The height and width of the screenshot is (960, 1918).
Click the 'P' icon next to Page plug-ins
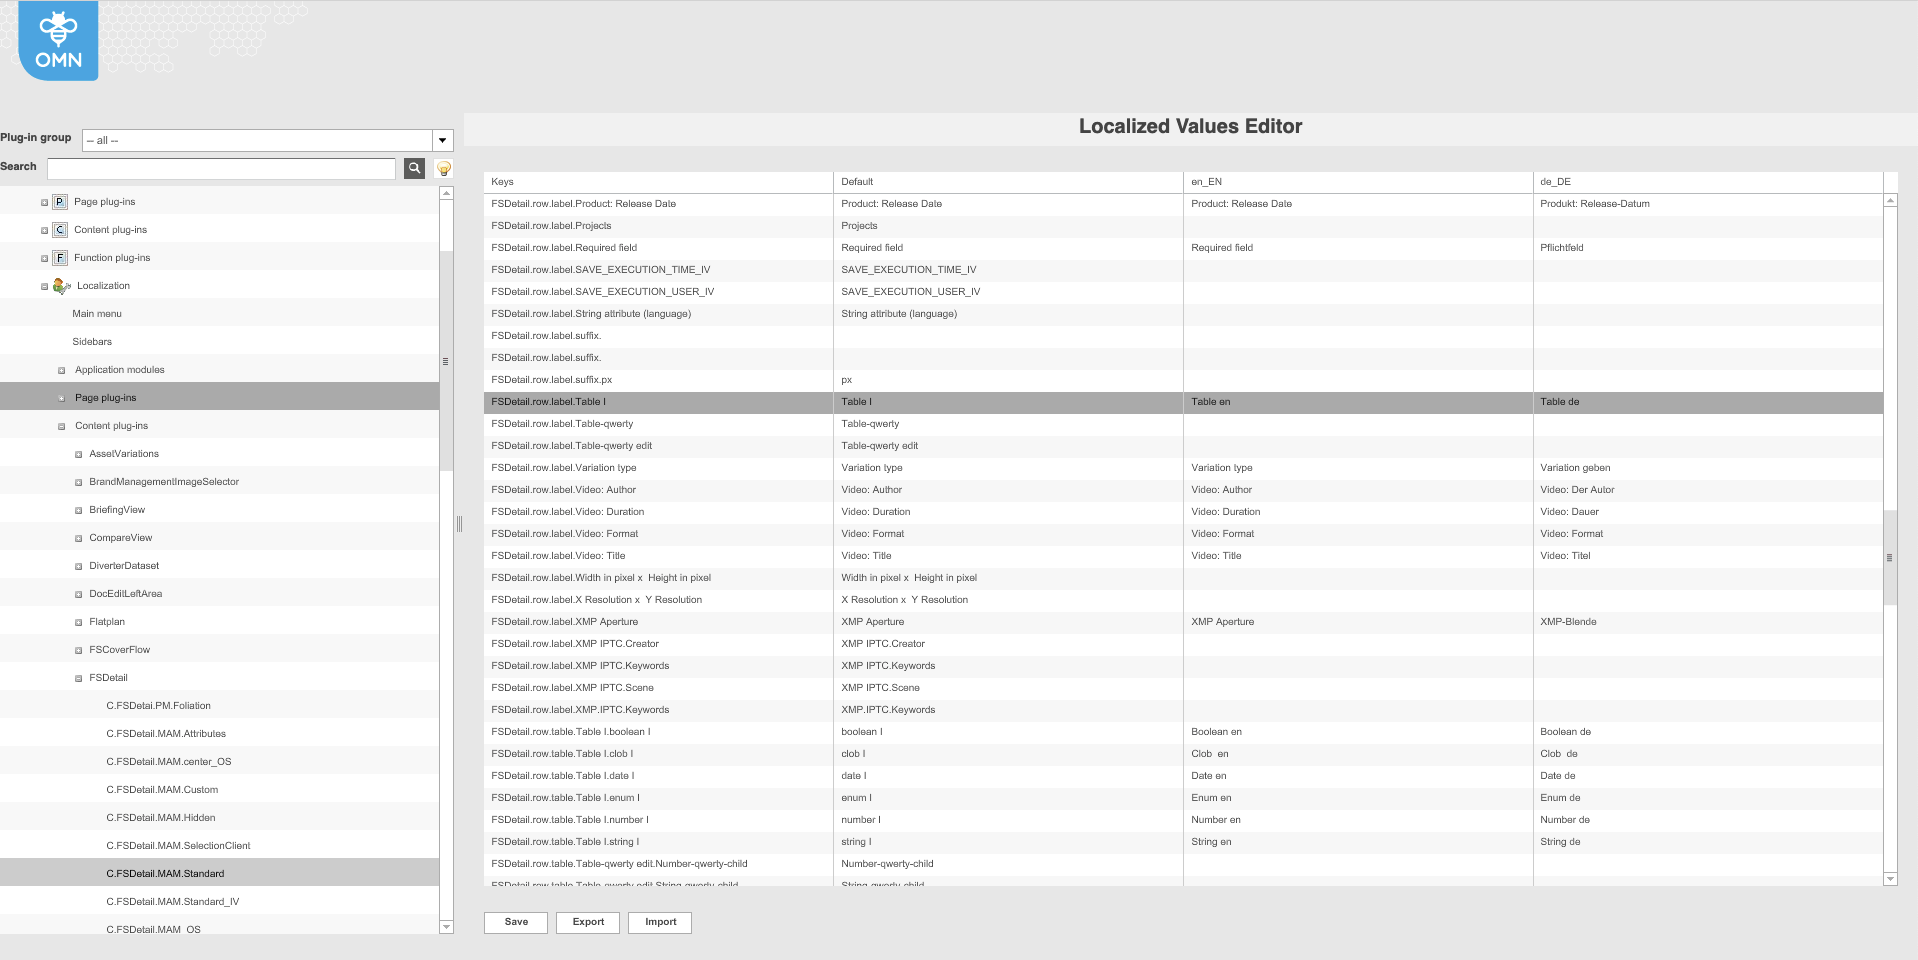tap(59, 201)
